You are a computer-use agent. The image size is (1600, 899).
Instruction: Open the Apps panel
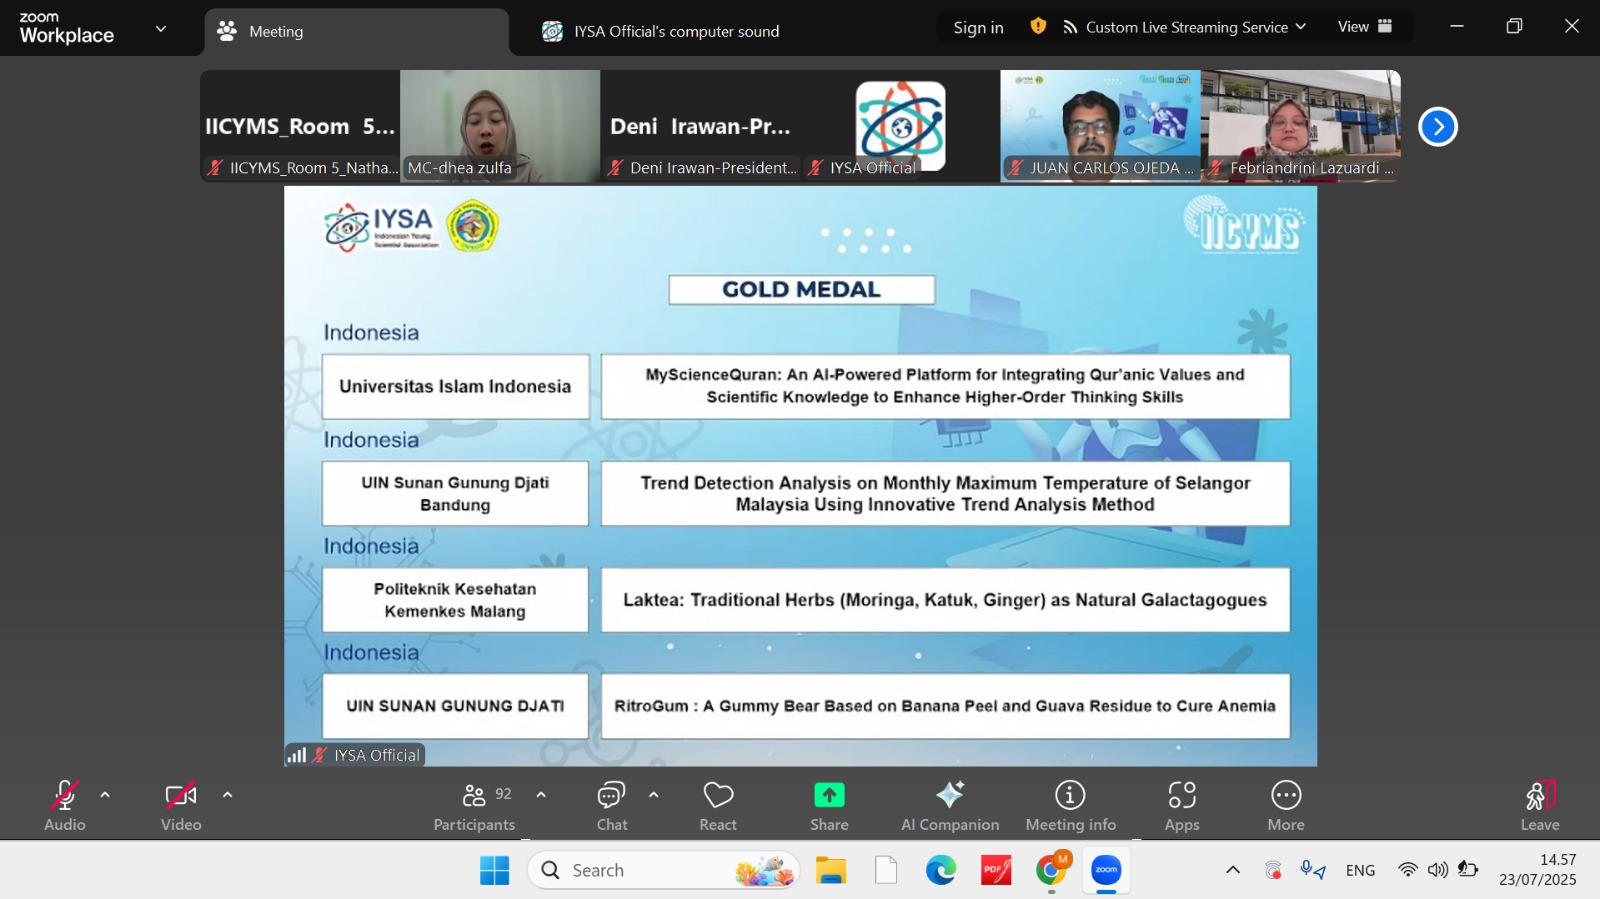pyautogui.click(x=1181, y=805)
